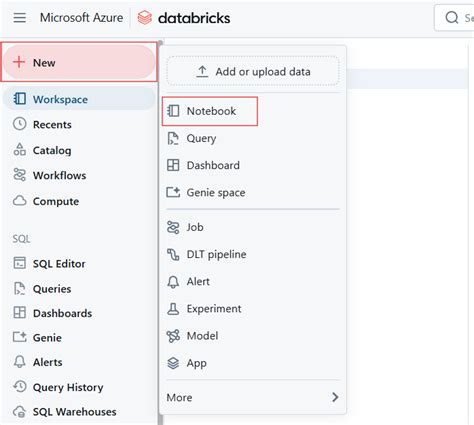Click the Alert bell icon in the New menu
The height and width of the screenshot is (425, 474).
pyautogui.click(x=173, y=282)
